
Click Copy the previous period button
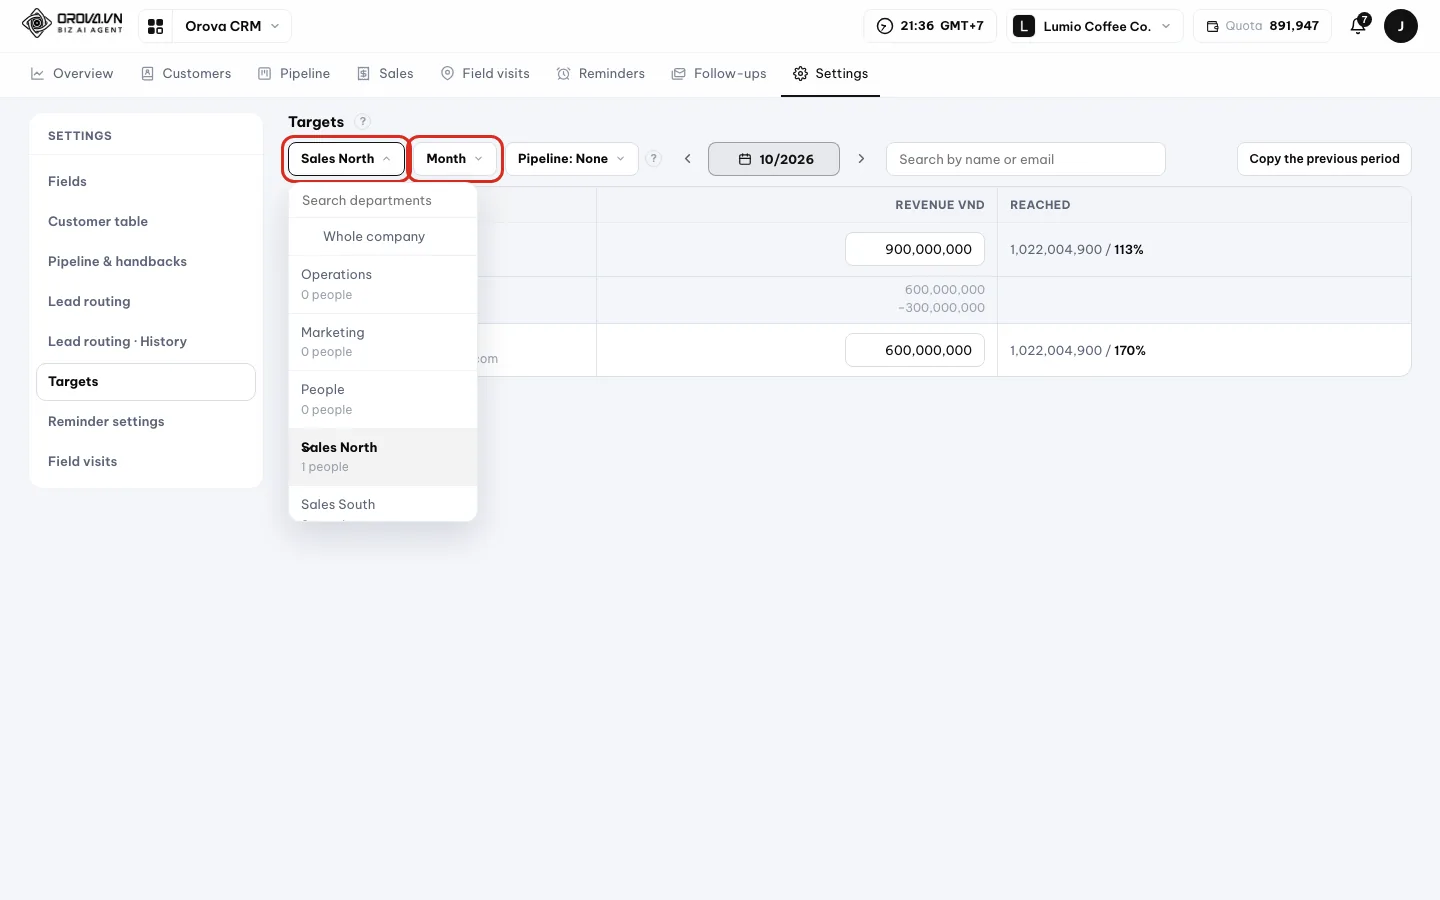1324,159
